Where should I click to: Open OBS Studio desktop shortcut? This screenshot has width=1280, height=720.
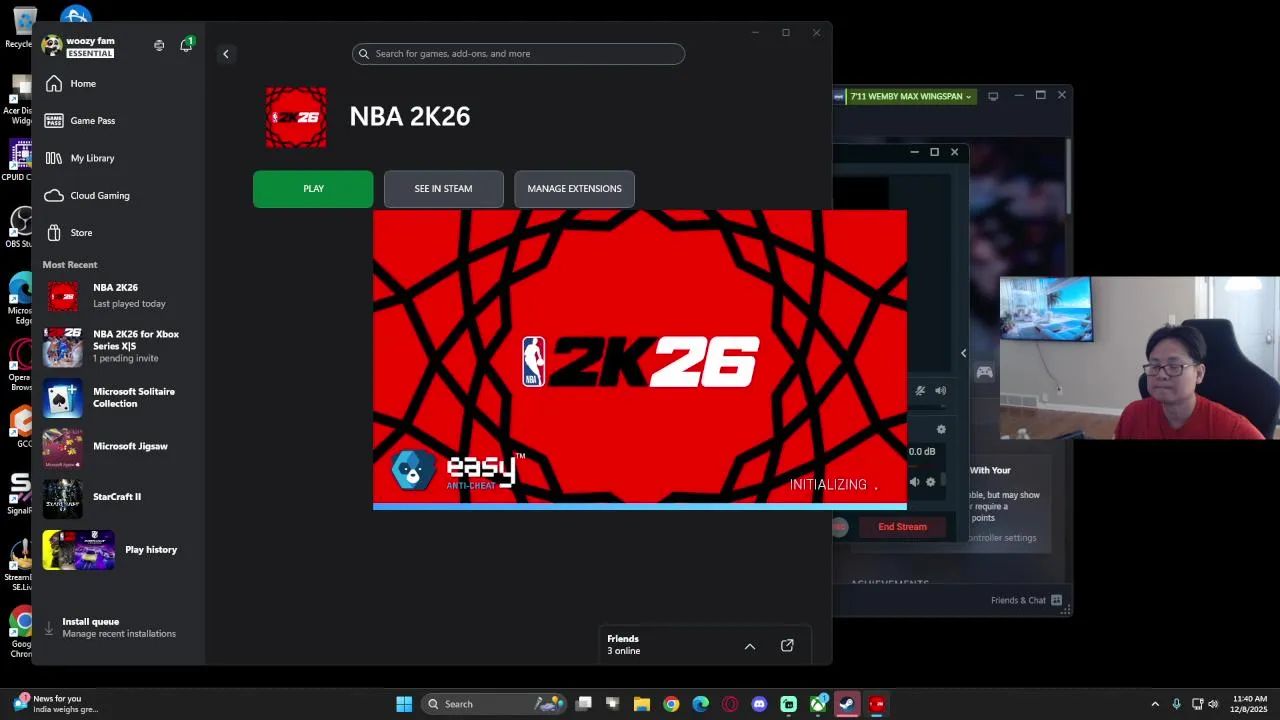click(20, 228)
